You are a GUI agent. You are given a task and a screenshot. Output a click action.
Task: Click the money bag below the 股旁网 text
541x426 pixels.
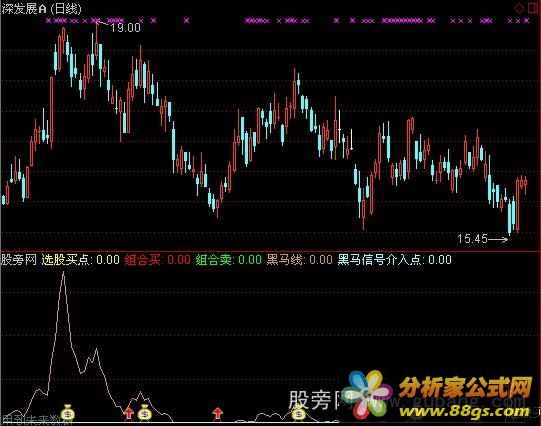[x=299, y=413]
